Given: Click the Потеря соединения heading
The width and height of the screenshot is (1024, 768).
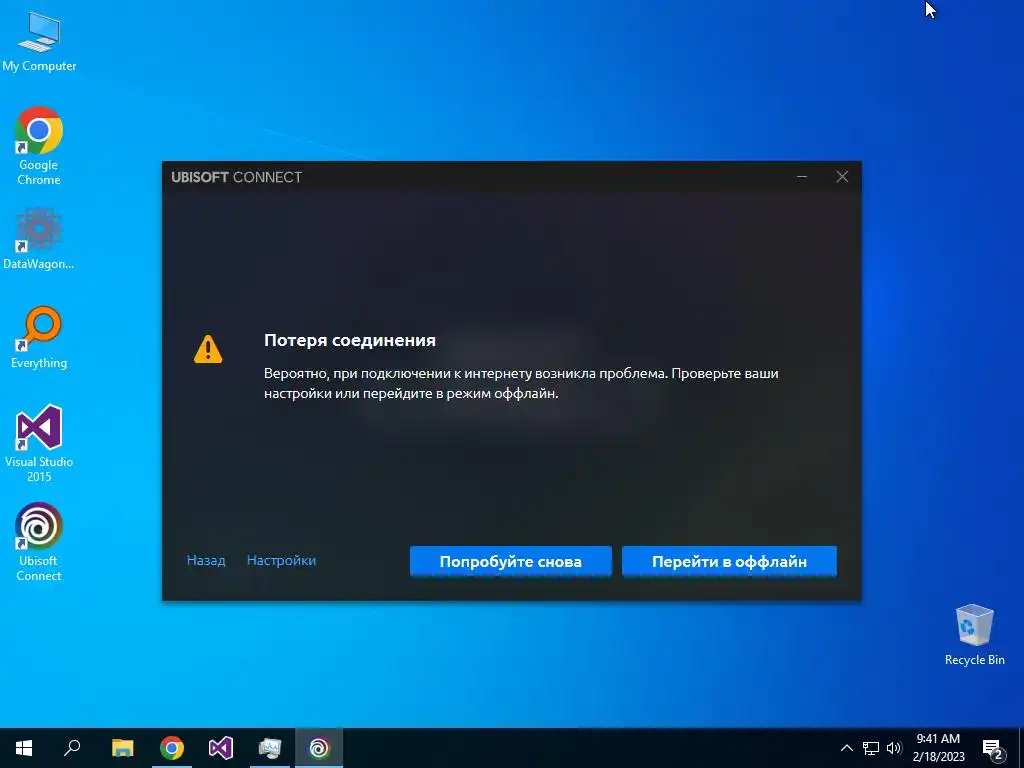Looking at the screenshot, I should pos(350,340).
